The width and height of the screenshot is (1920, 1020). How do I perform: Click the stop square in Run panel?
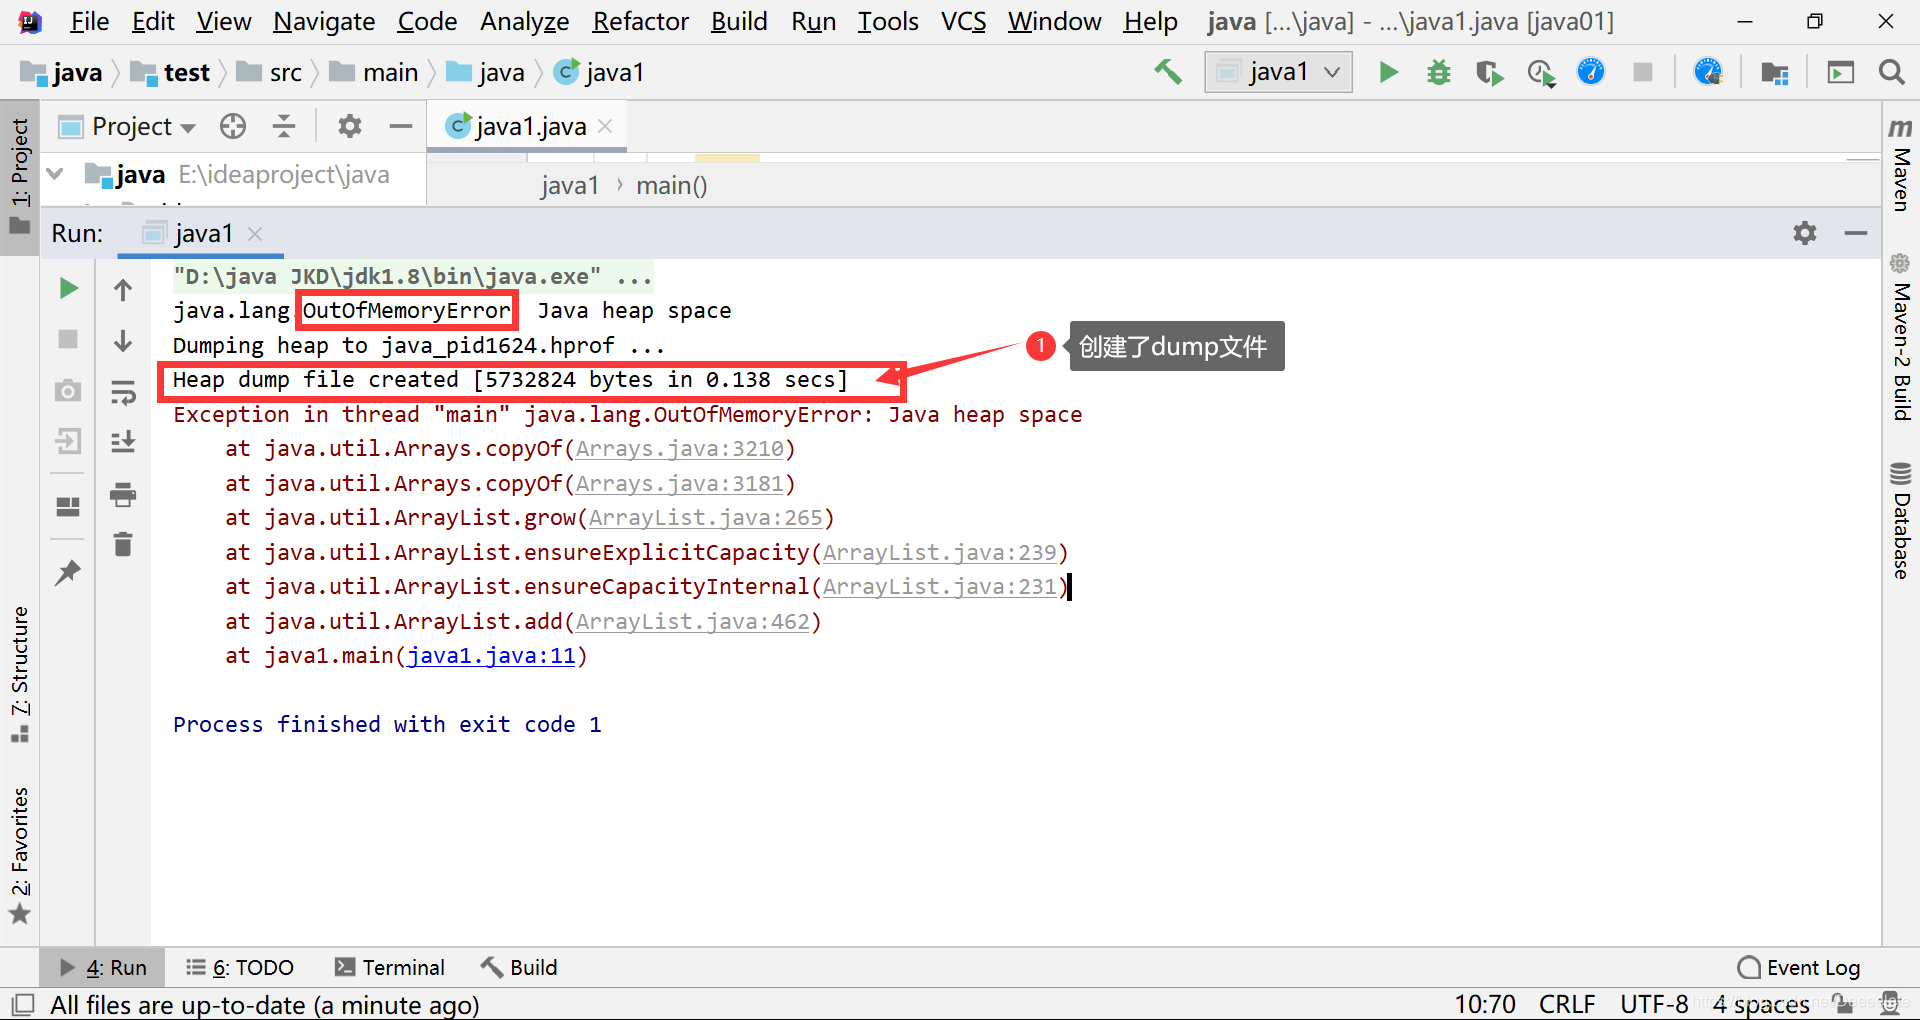coord(68,339)
